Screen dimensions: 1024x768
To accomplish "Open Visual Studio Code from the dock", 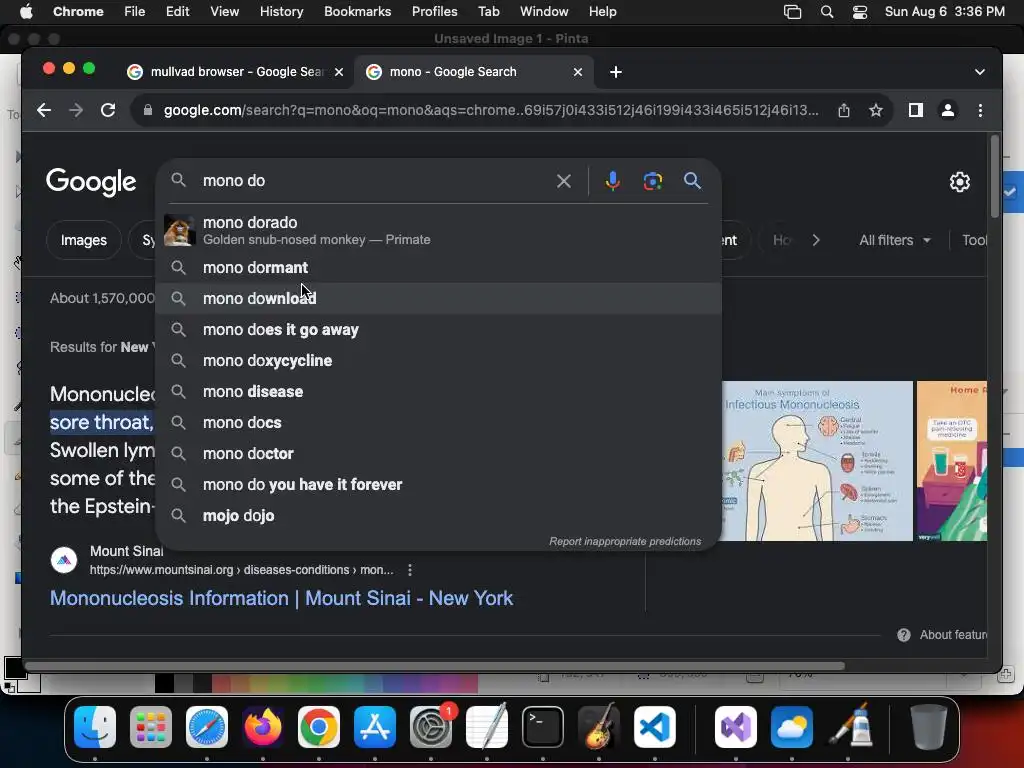I will (654, 726).
